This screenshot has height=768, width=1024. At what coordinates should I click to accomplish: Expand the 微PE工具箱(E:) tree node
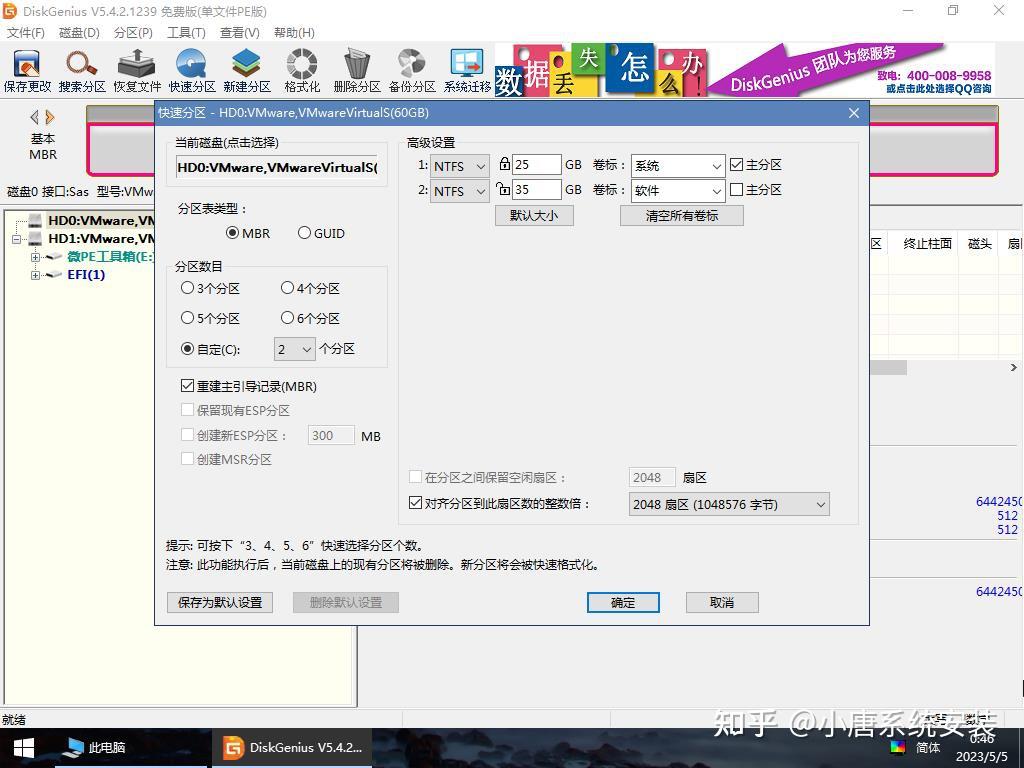point(35,257)
